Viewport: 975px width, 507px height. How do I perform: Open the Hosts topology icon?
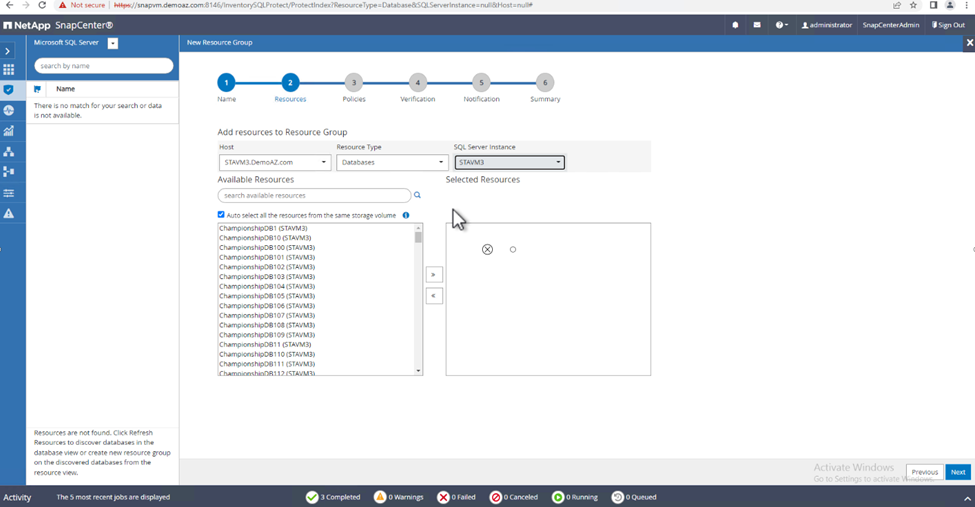(x=9, y=151)
